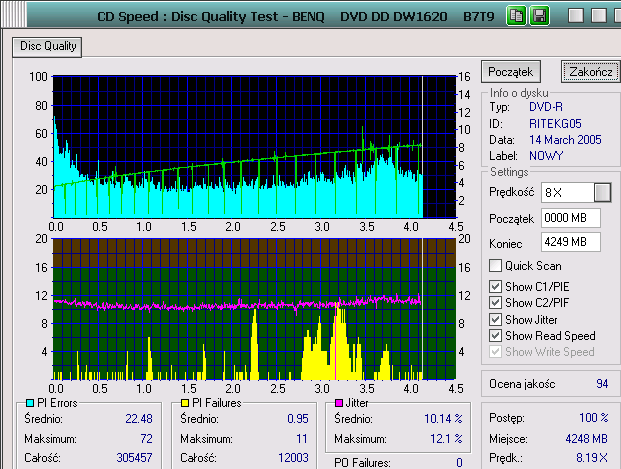621x469 pixels.
Task: Click the PI Failures average 0.95
Action: pyautogui.click(x=298, y=419)
